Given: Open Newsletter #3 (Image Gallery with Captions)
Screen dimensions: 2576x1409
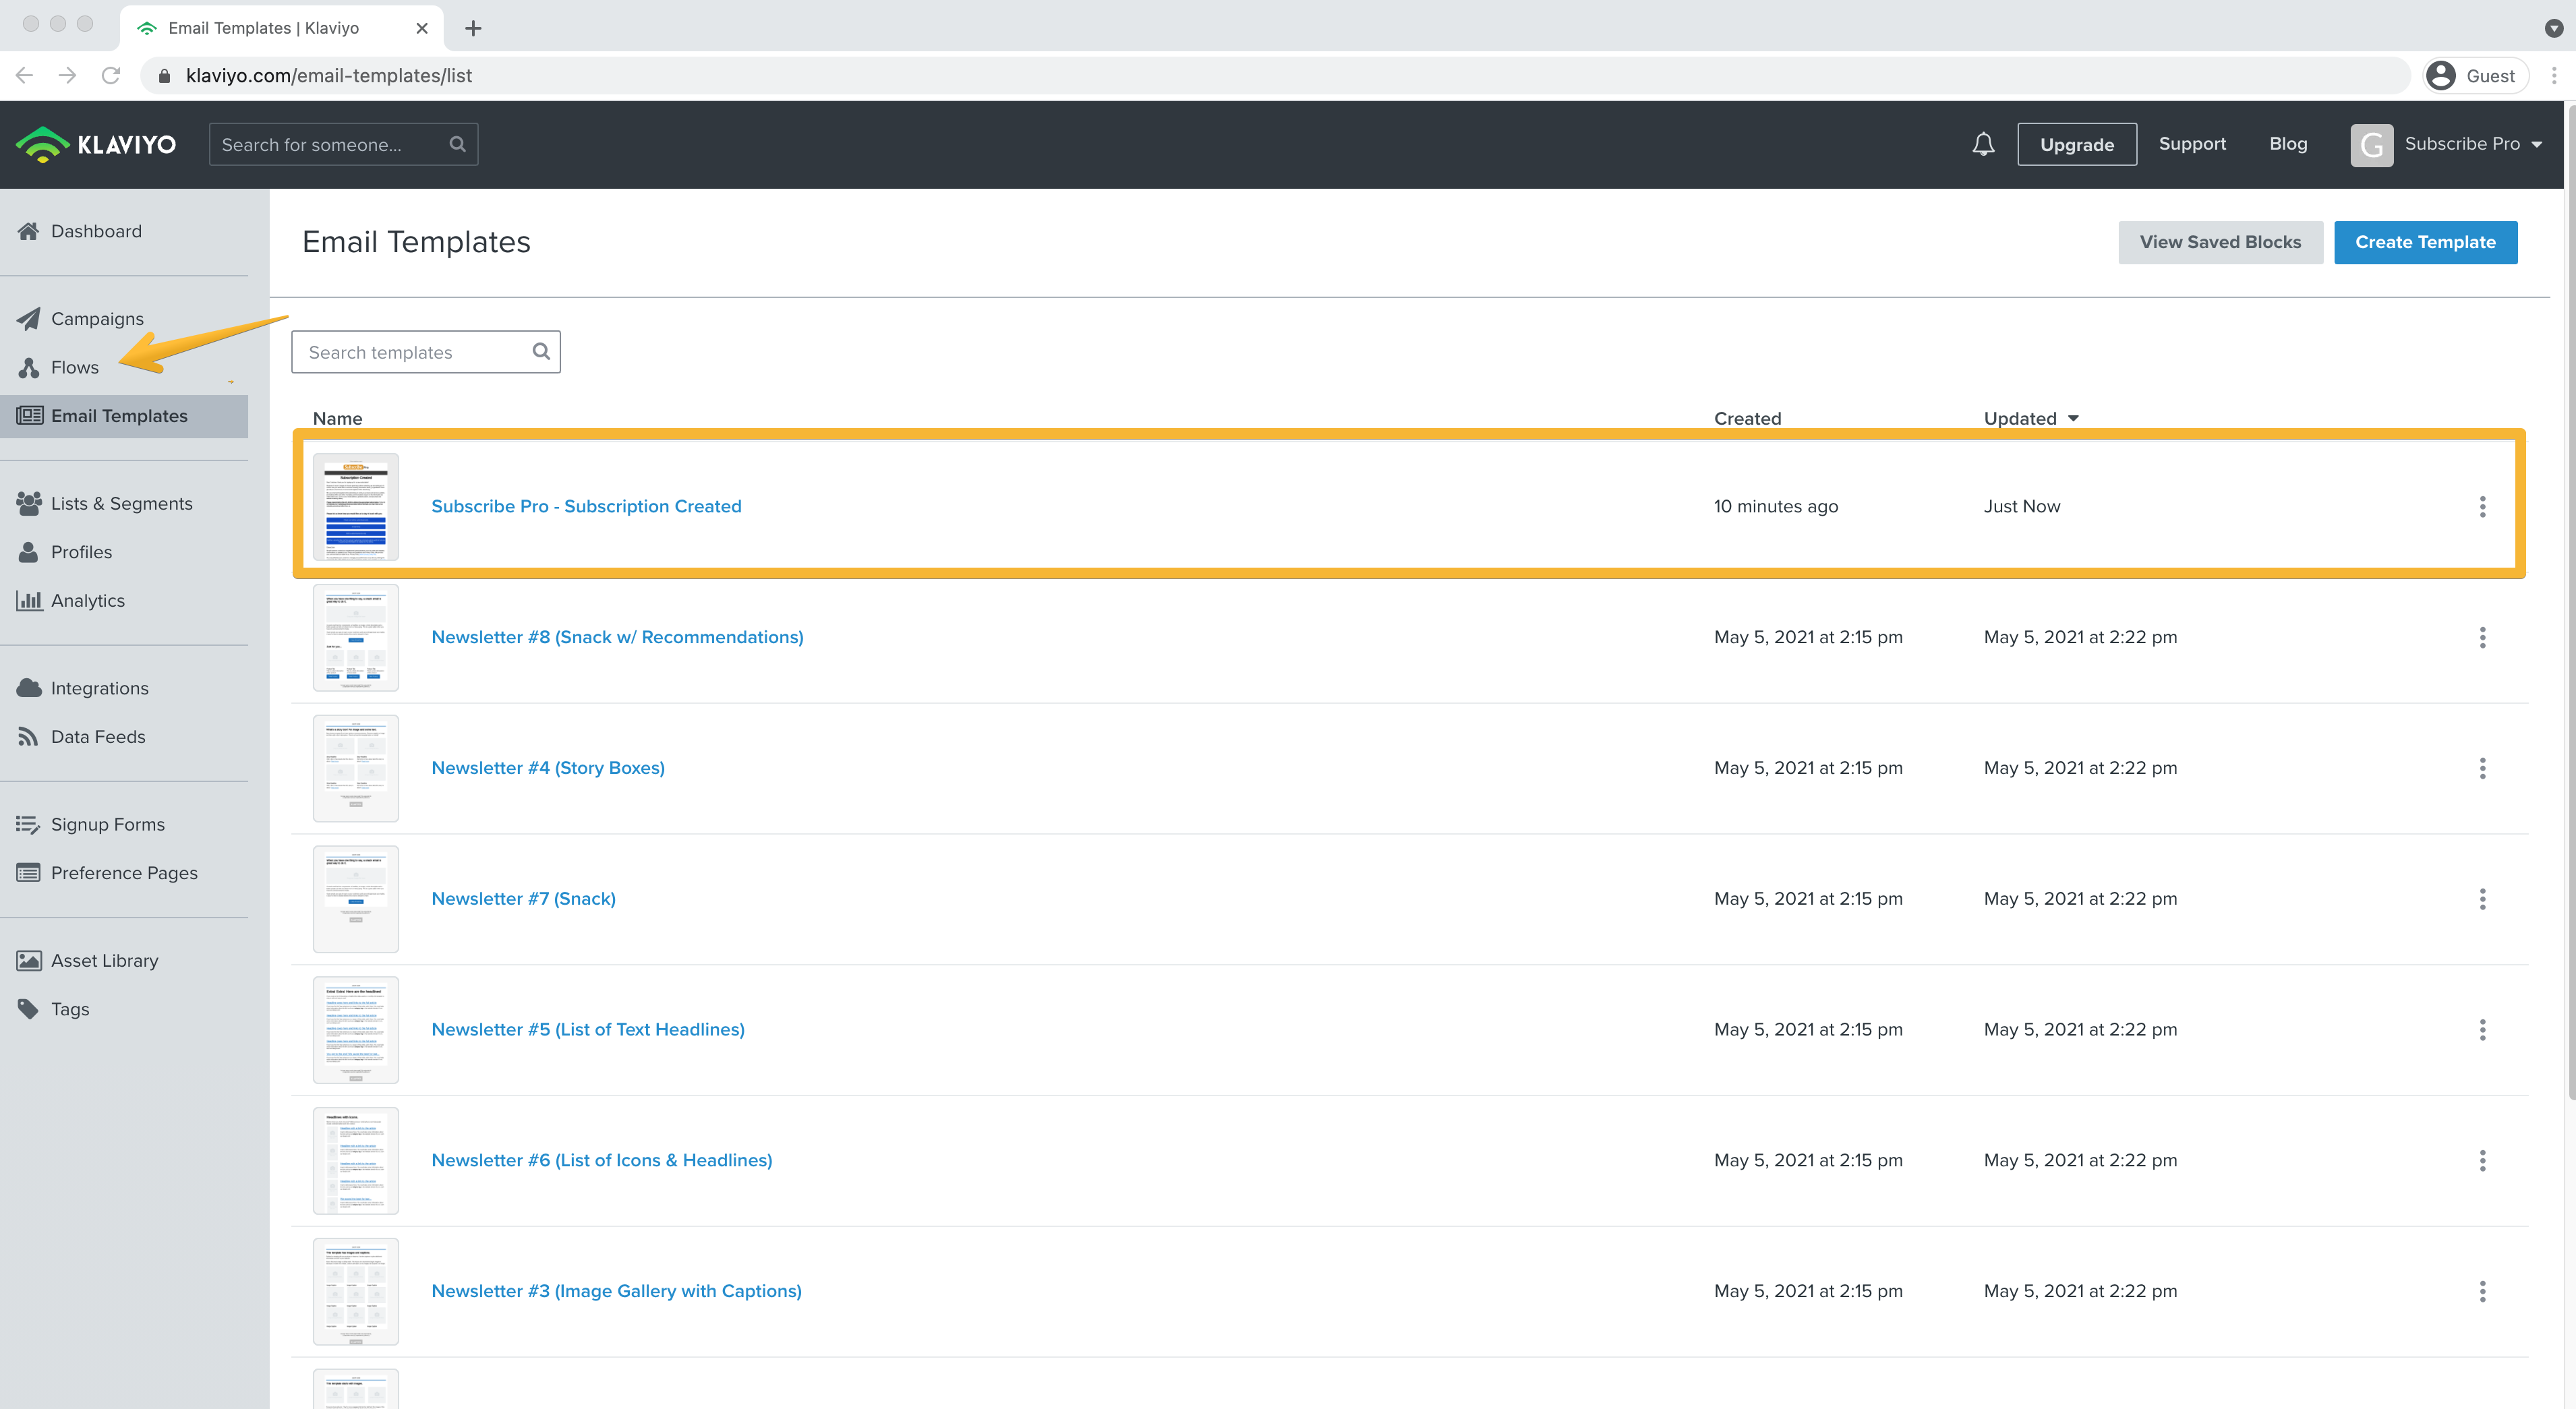Looking at the screenshot, I should pos(616,1291).
